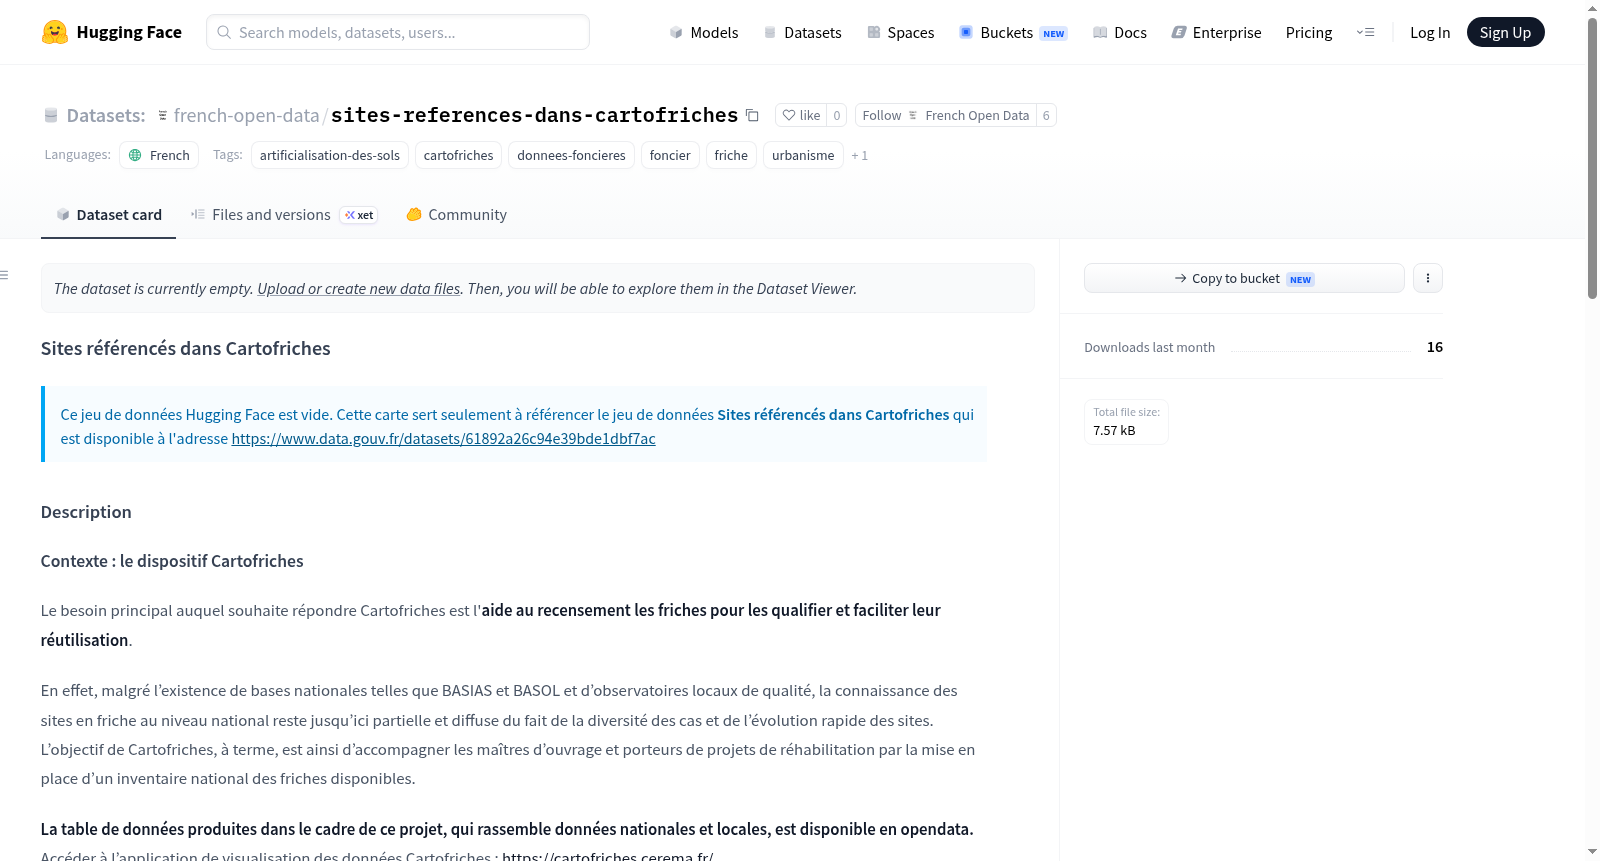Click the search magnifier icon
The image size is (1600, 861).
224,32
